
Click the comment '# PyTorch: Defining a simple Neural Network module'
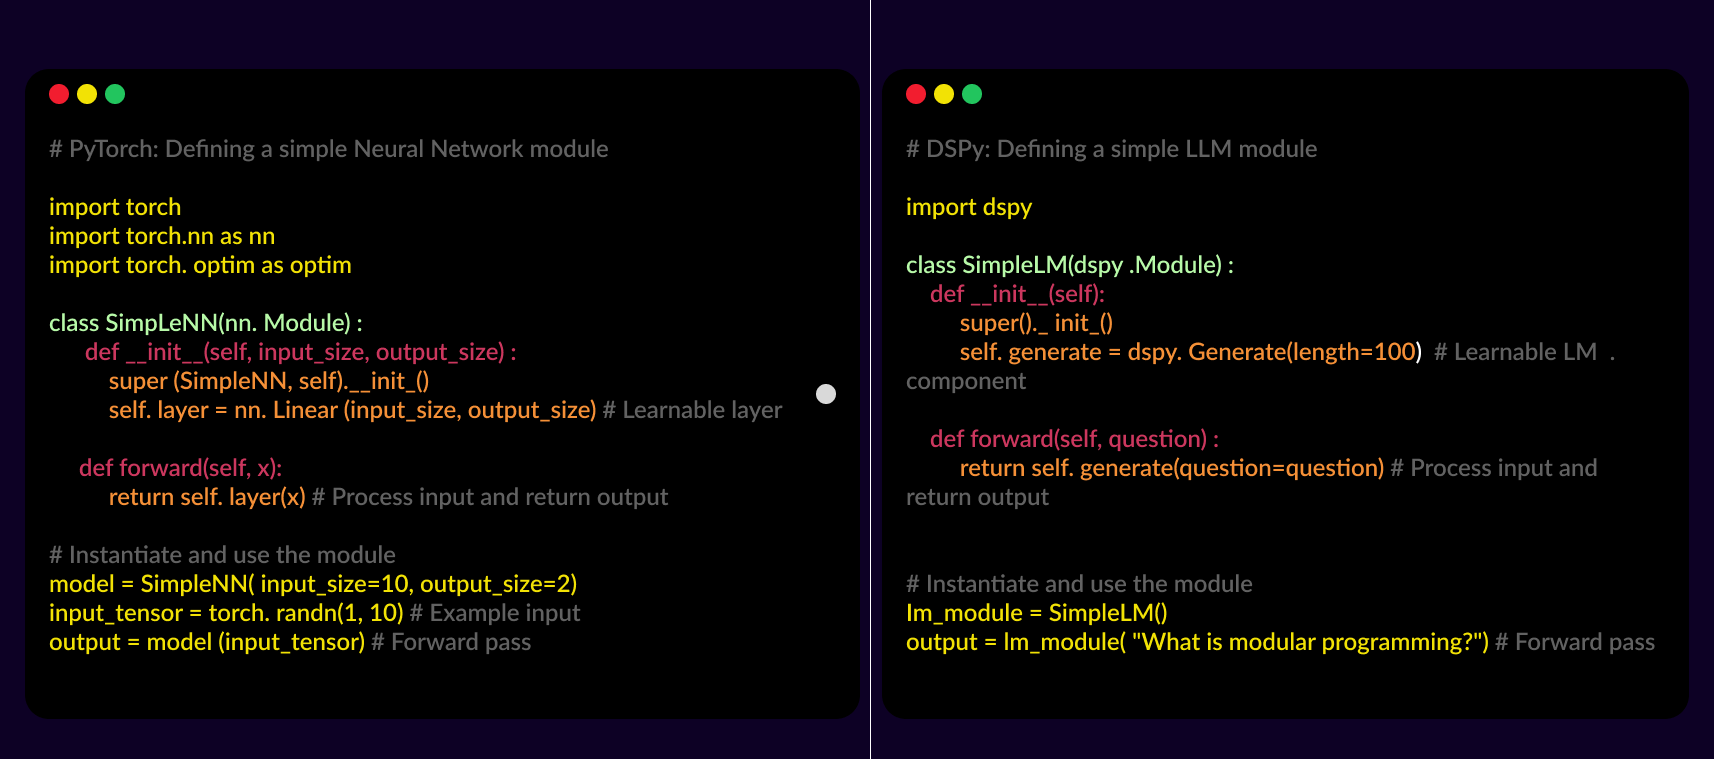coord(329,149)
